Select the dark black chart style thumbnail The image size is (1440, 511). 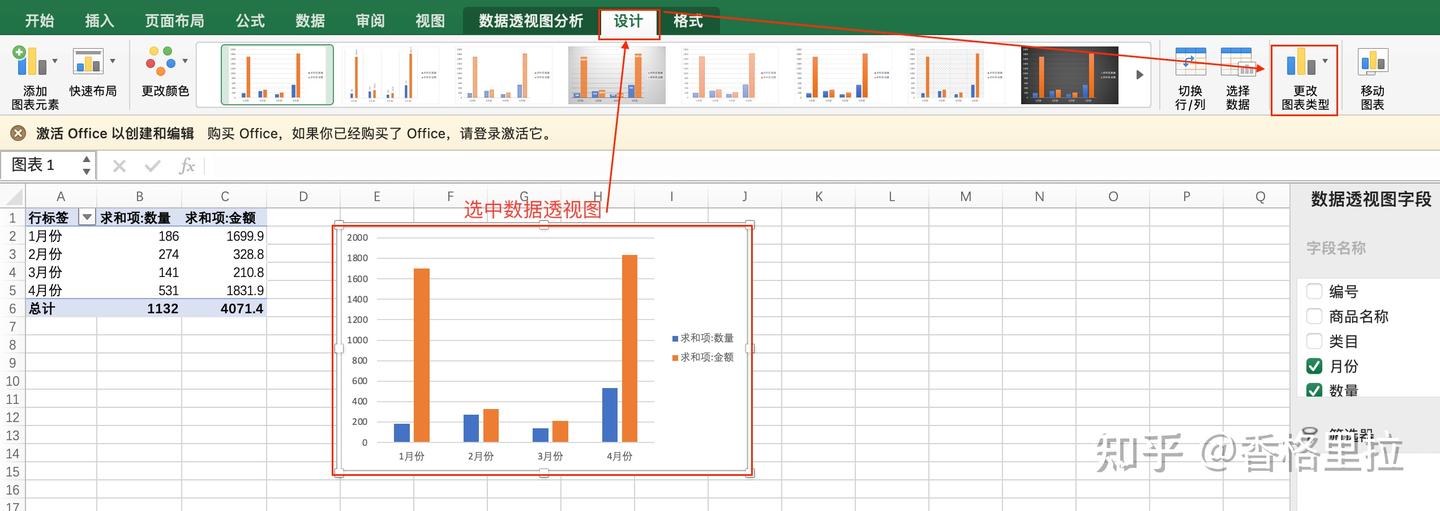click(1069, 75)
